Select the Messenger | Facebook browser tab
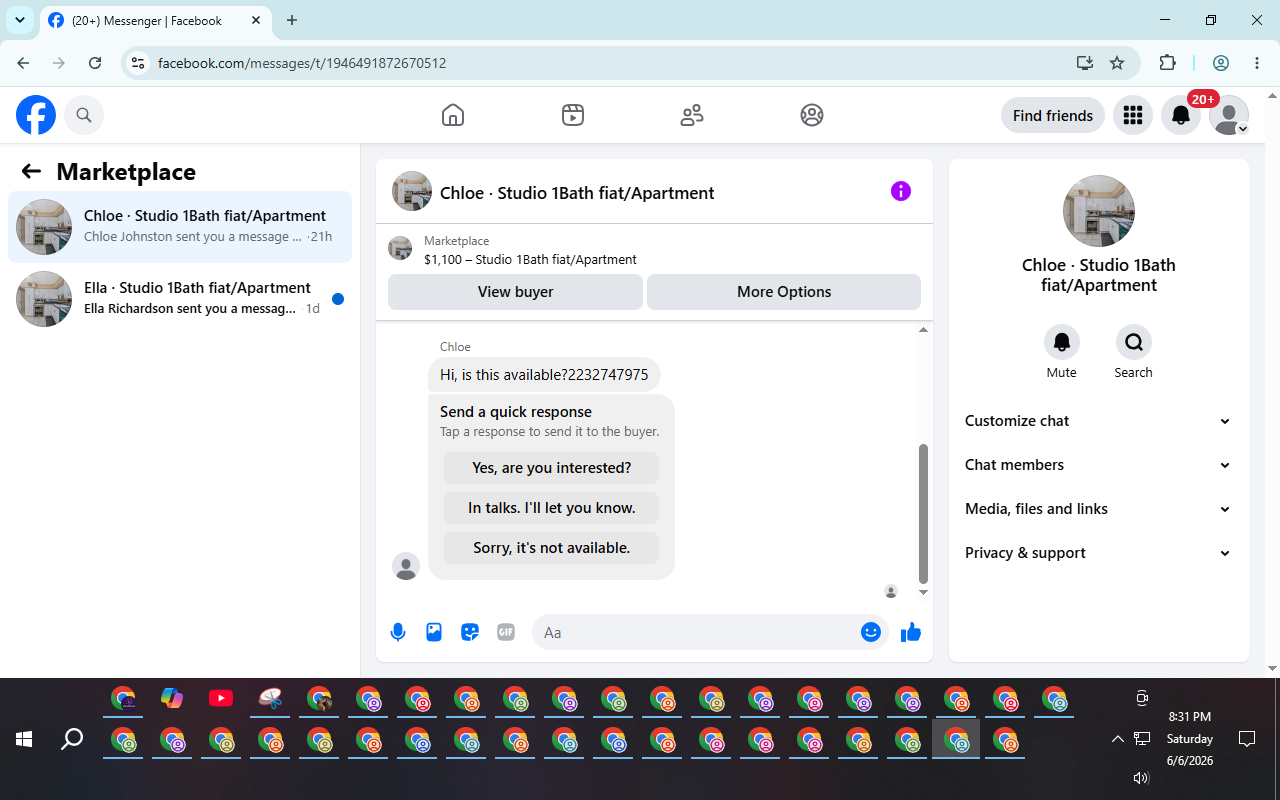Image resolution: width=1280 pixels, height=800 pixels. 155,20
